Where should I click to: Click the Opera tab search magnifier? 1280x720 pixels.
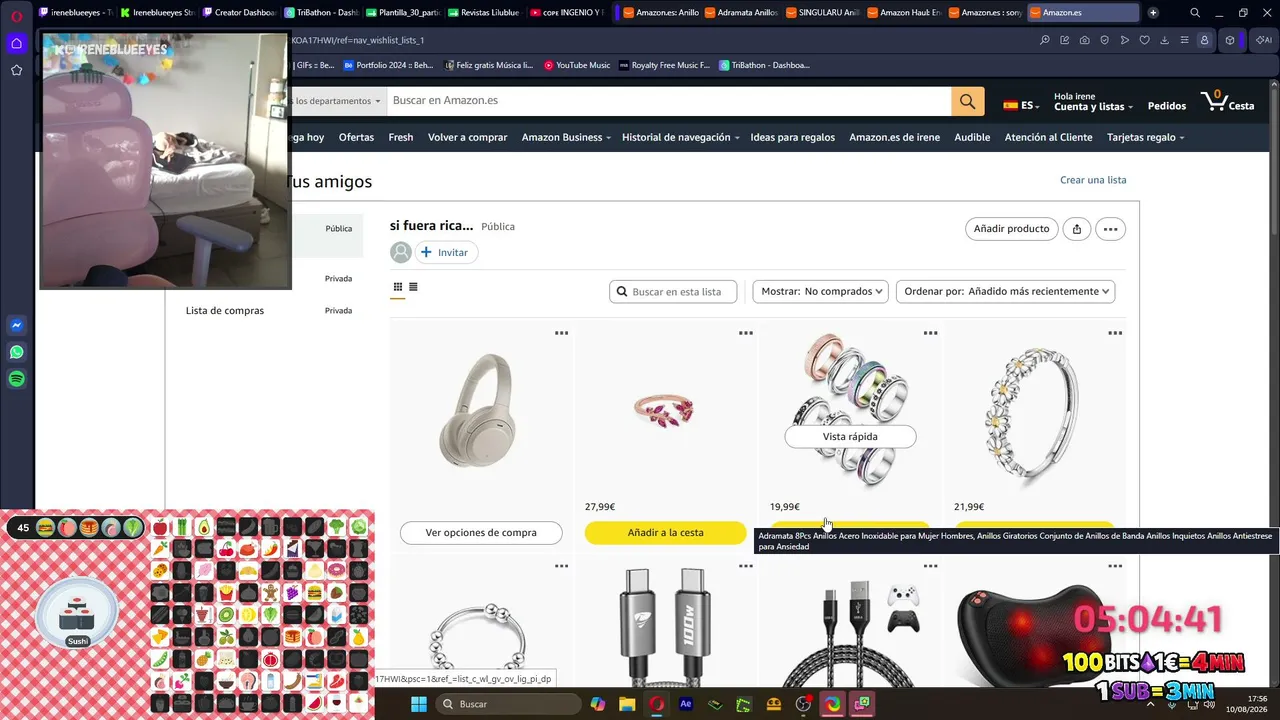1195,13
